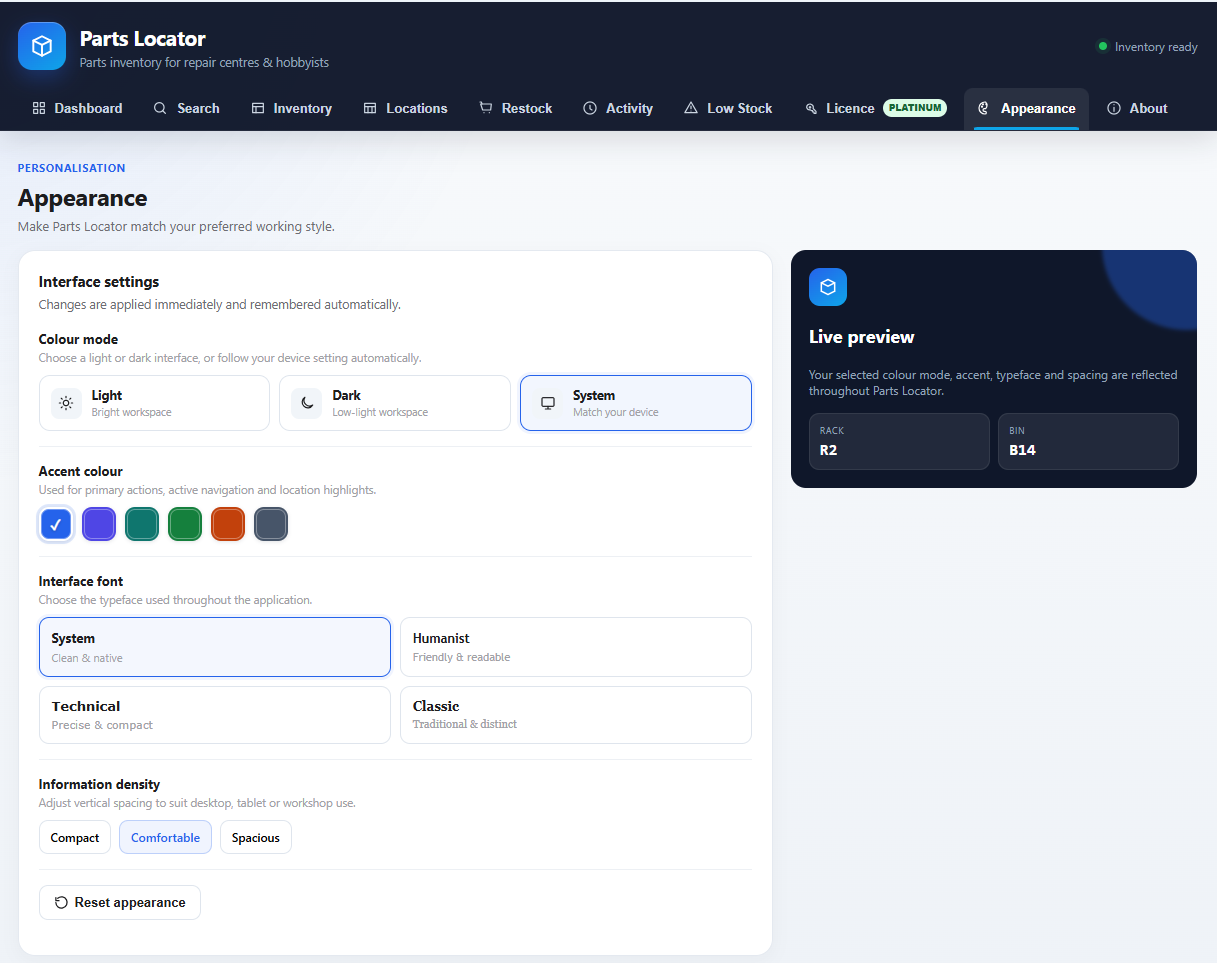
Task: Set information density to Spacious
Action: pos(256,837)
